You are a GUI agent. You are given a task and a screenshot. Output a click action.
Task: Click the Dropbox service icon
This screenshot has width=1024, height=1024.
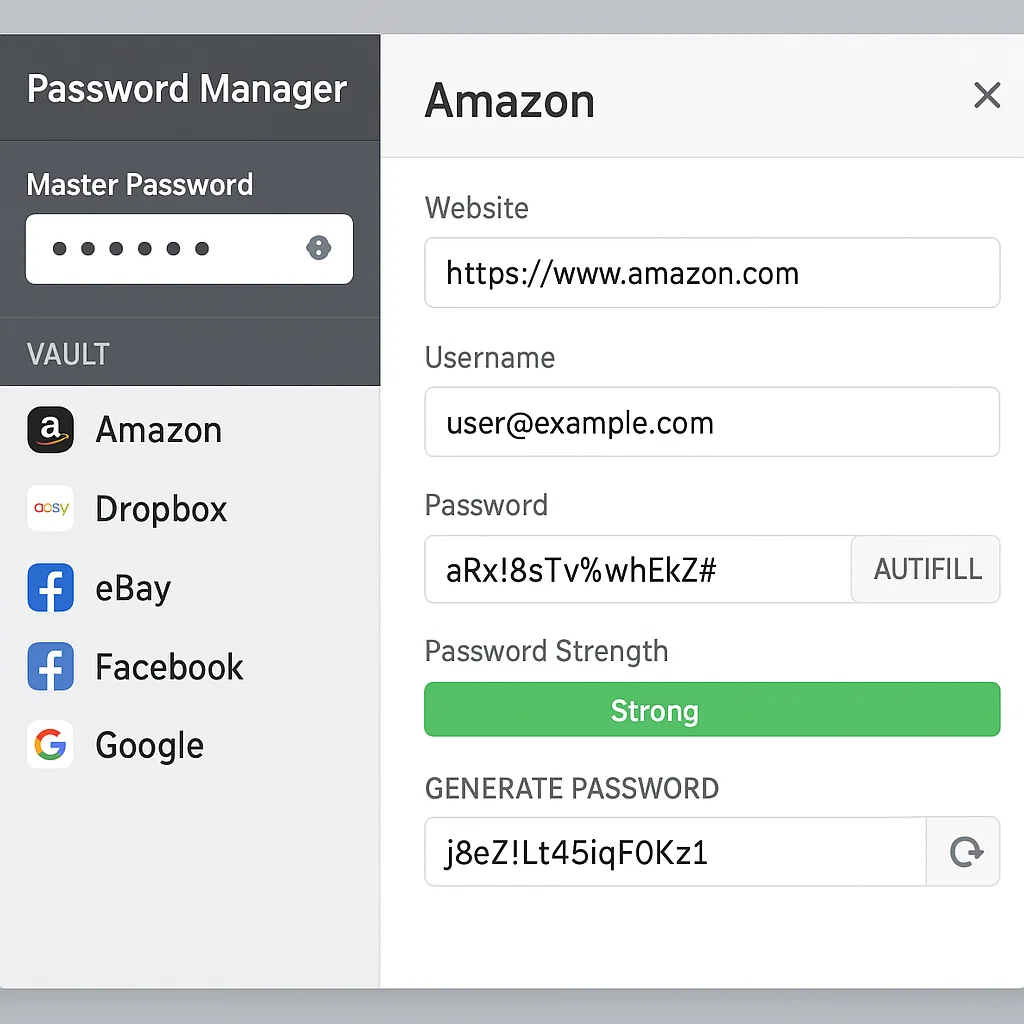[50, 509]
